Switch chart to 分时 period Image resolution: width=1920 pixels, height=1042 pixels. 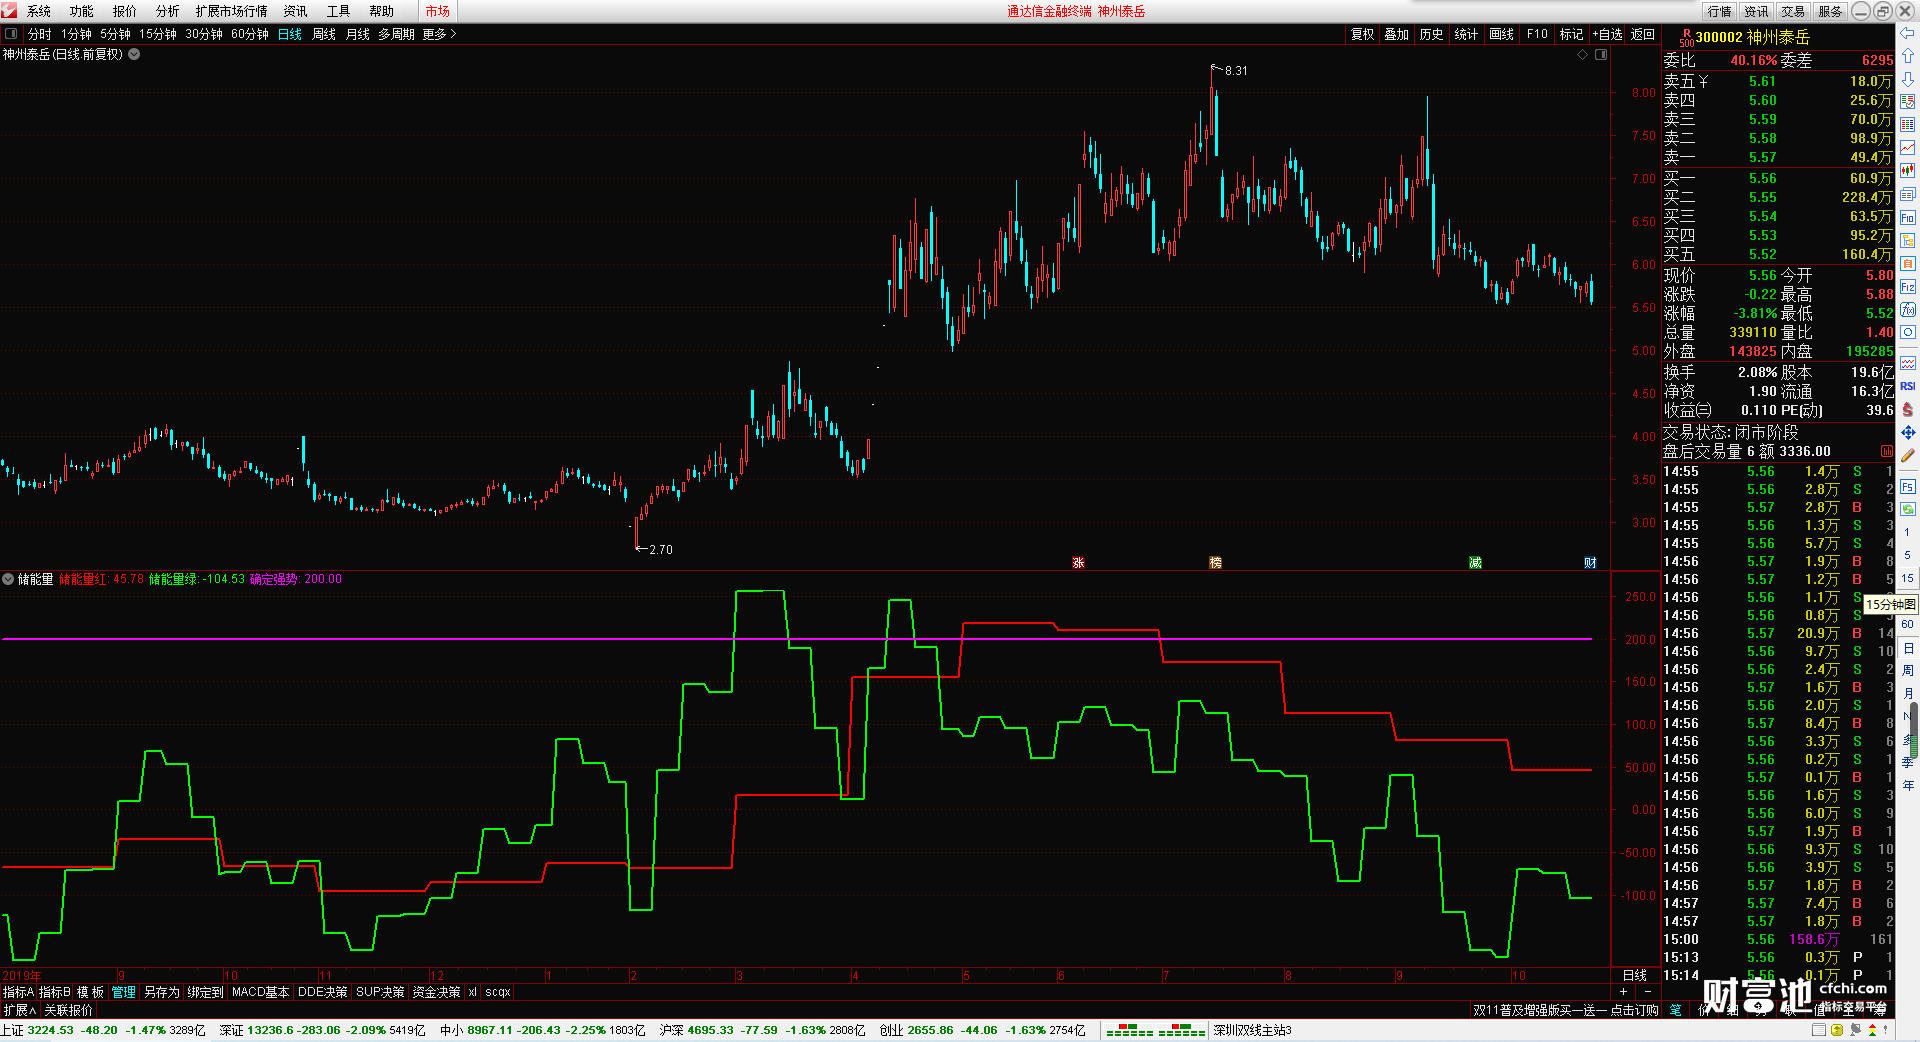pos(39,34)
